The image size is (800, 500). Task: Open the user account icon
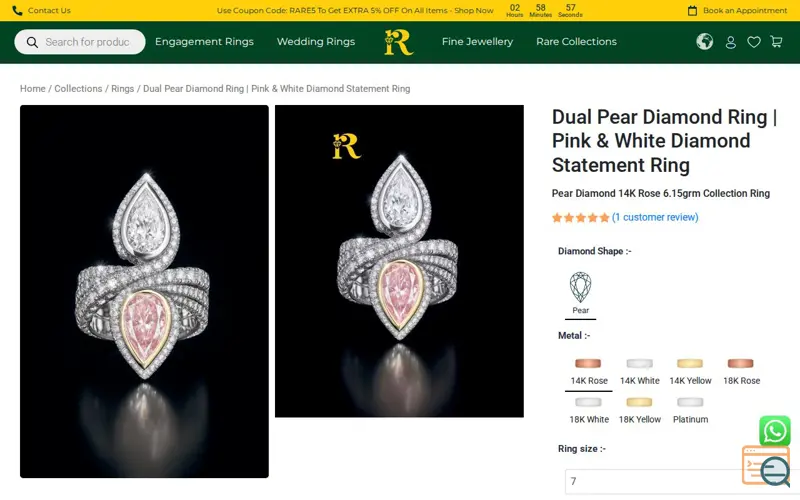731,42
